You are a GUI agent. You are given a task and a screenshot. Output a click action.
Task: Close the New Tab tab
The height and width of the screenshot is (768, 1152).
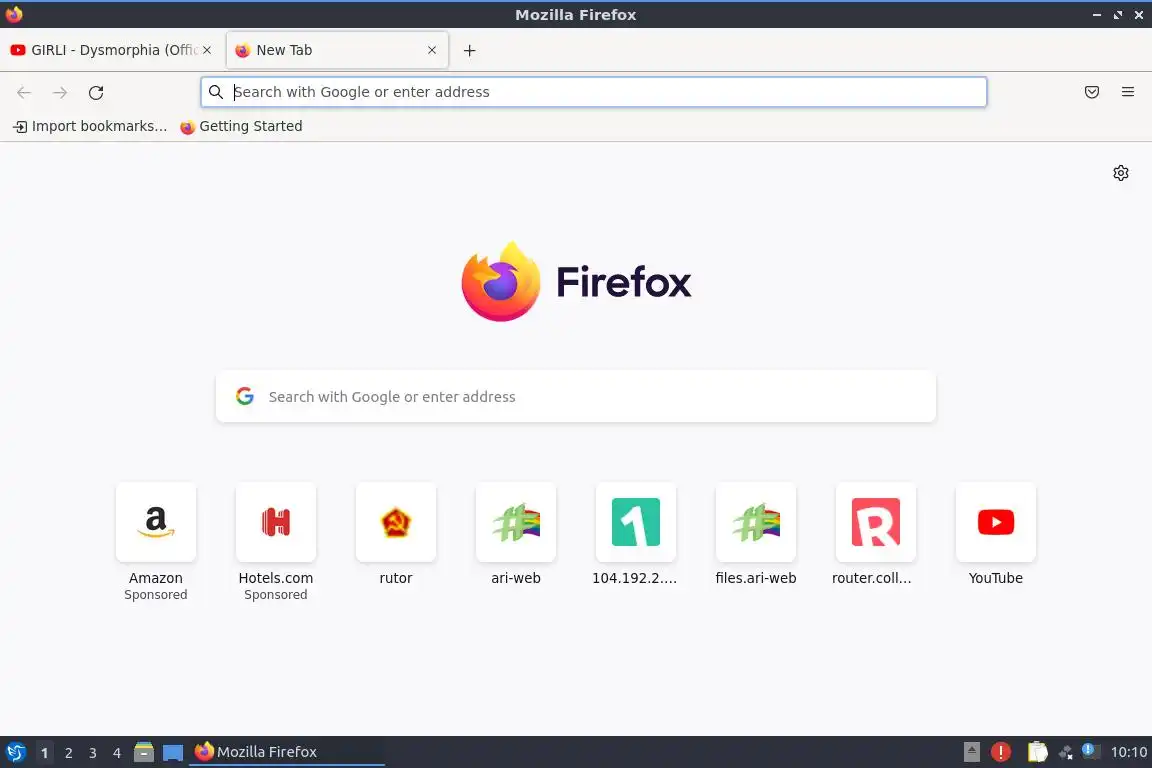(x=432, y=50)
